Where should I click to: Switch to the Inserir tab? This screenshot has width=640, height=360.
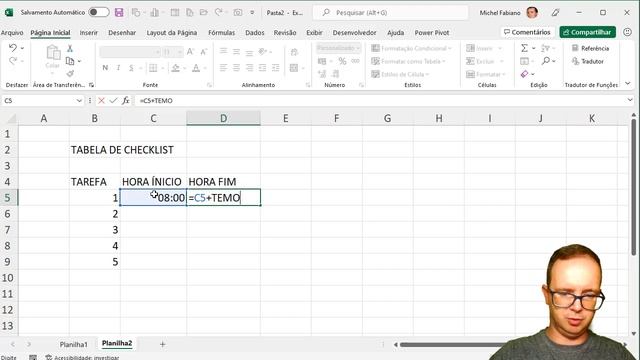click(89, 33)
